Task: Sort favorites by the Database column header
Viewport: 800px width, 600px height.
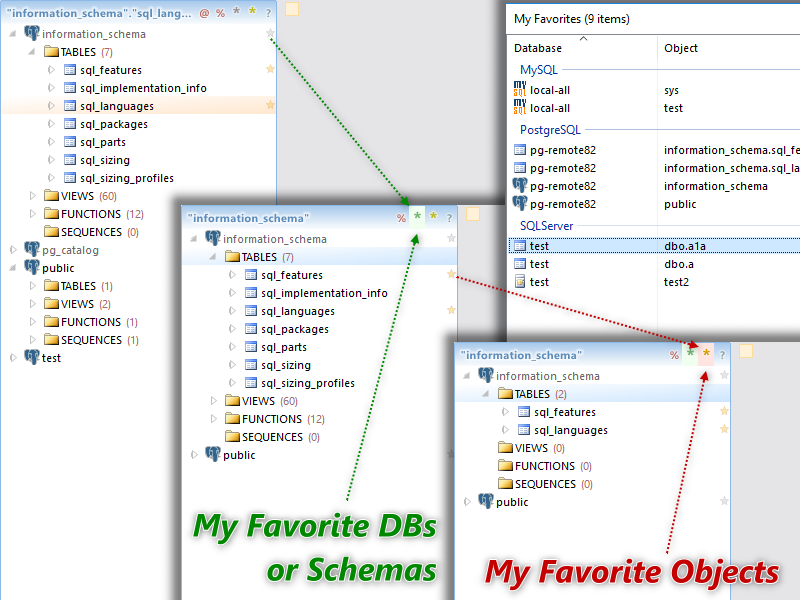Action: (538, 48)
